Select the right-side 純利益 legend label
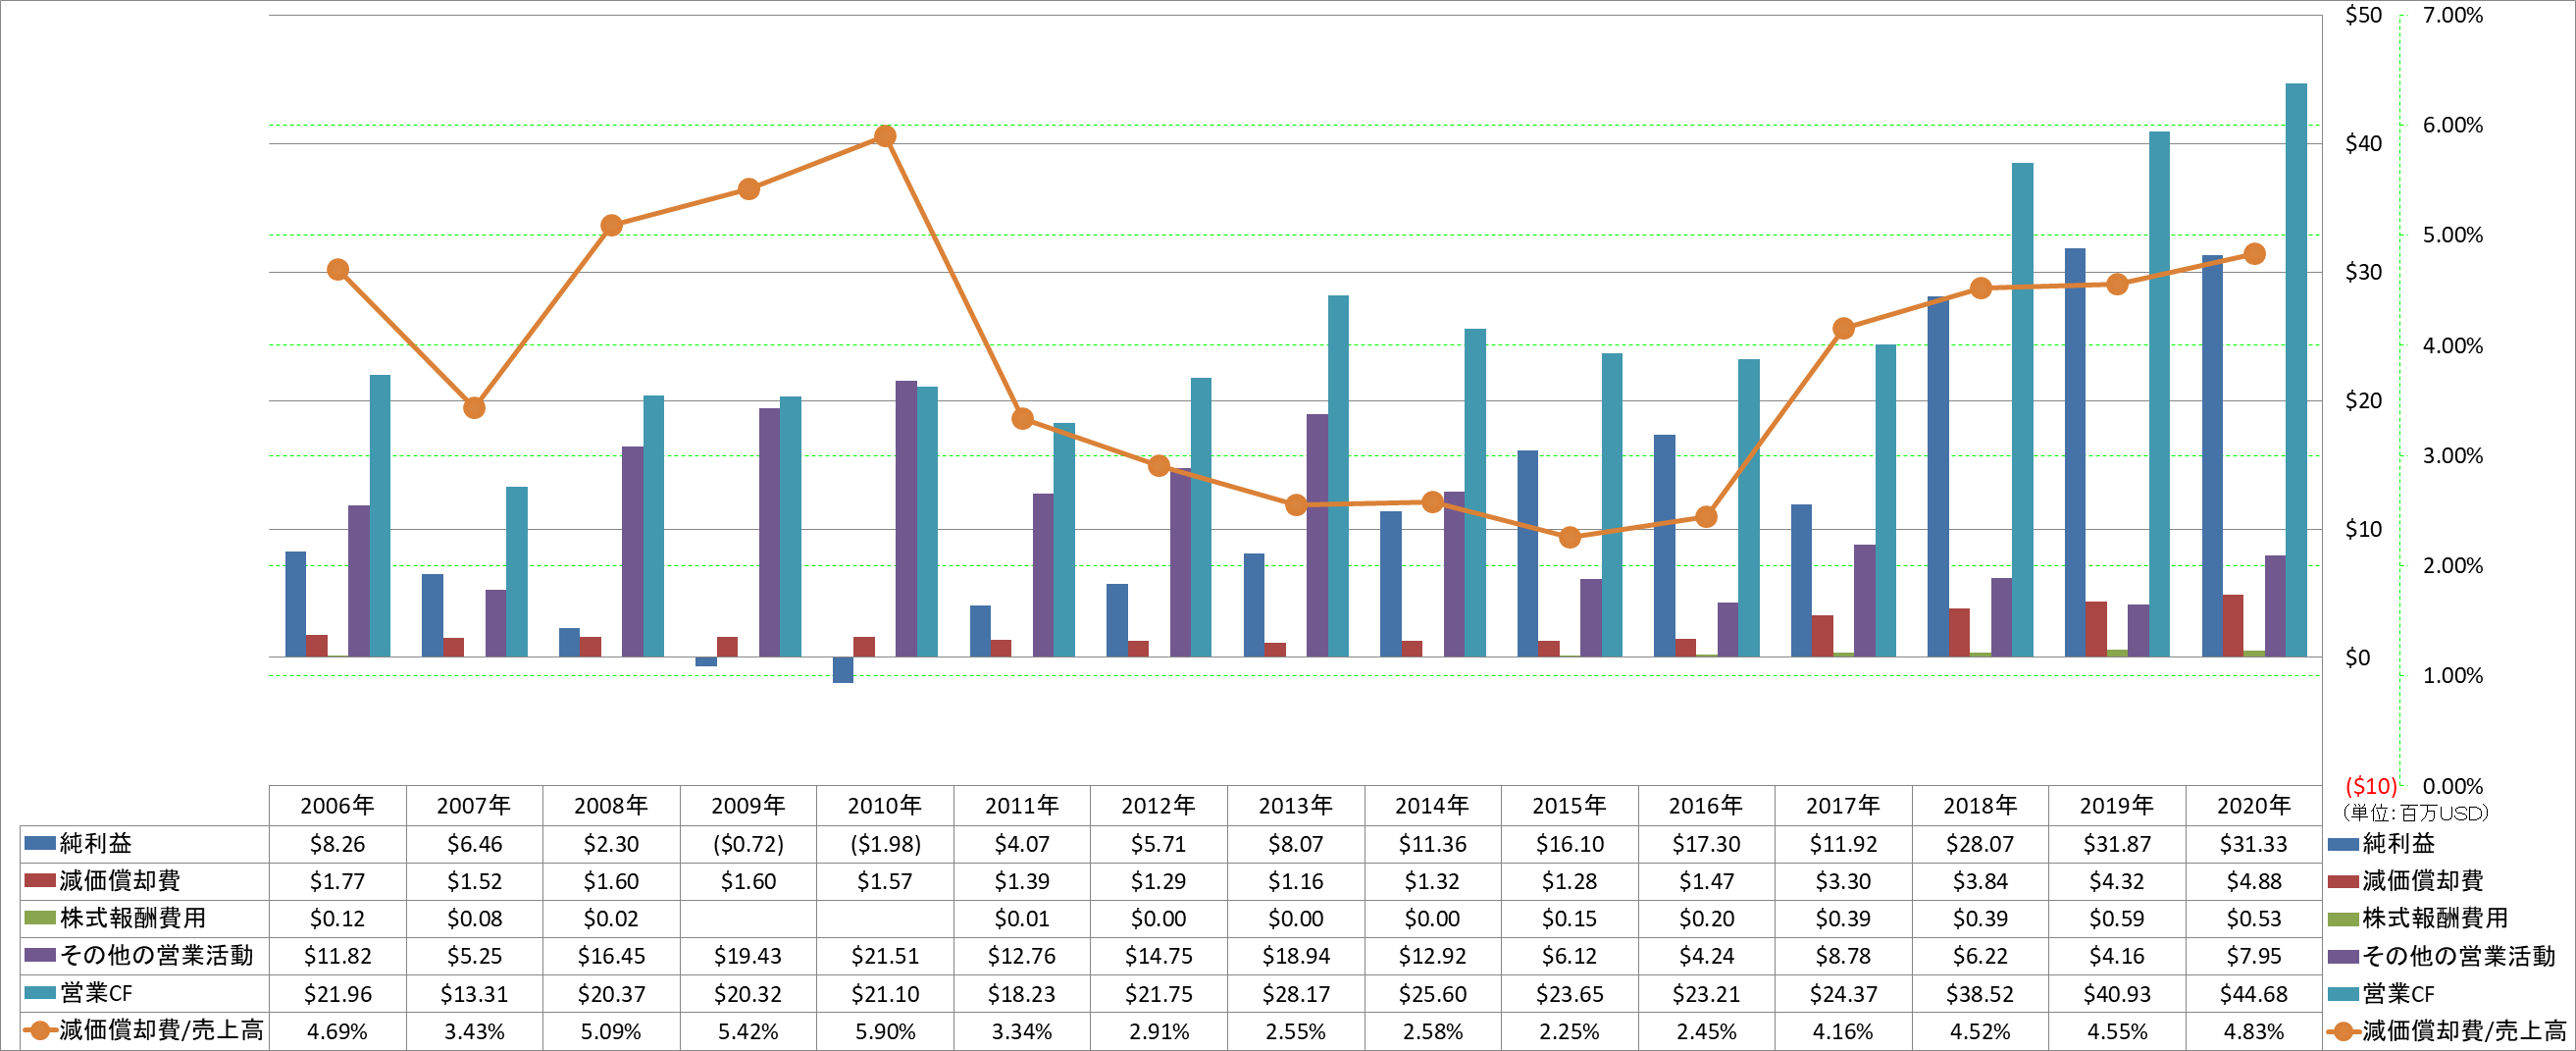Viewport: 2576px width, 1051px height. pyautogui.click(x=2398, y=843)
